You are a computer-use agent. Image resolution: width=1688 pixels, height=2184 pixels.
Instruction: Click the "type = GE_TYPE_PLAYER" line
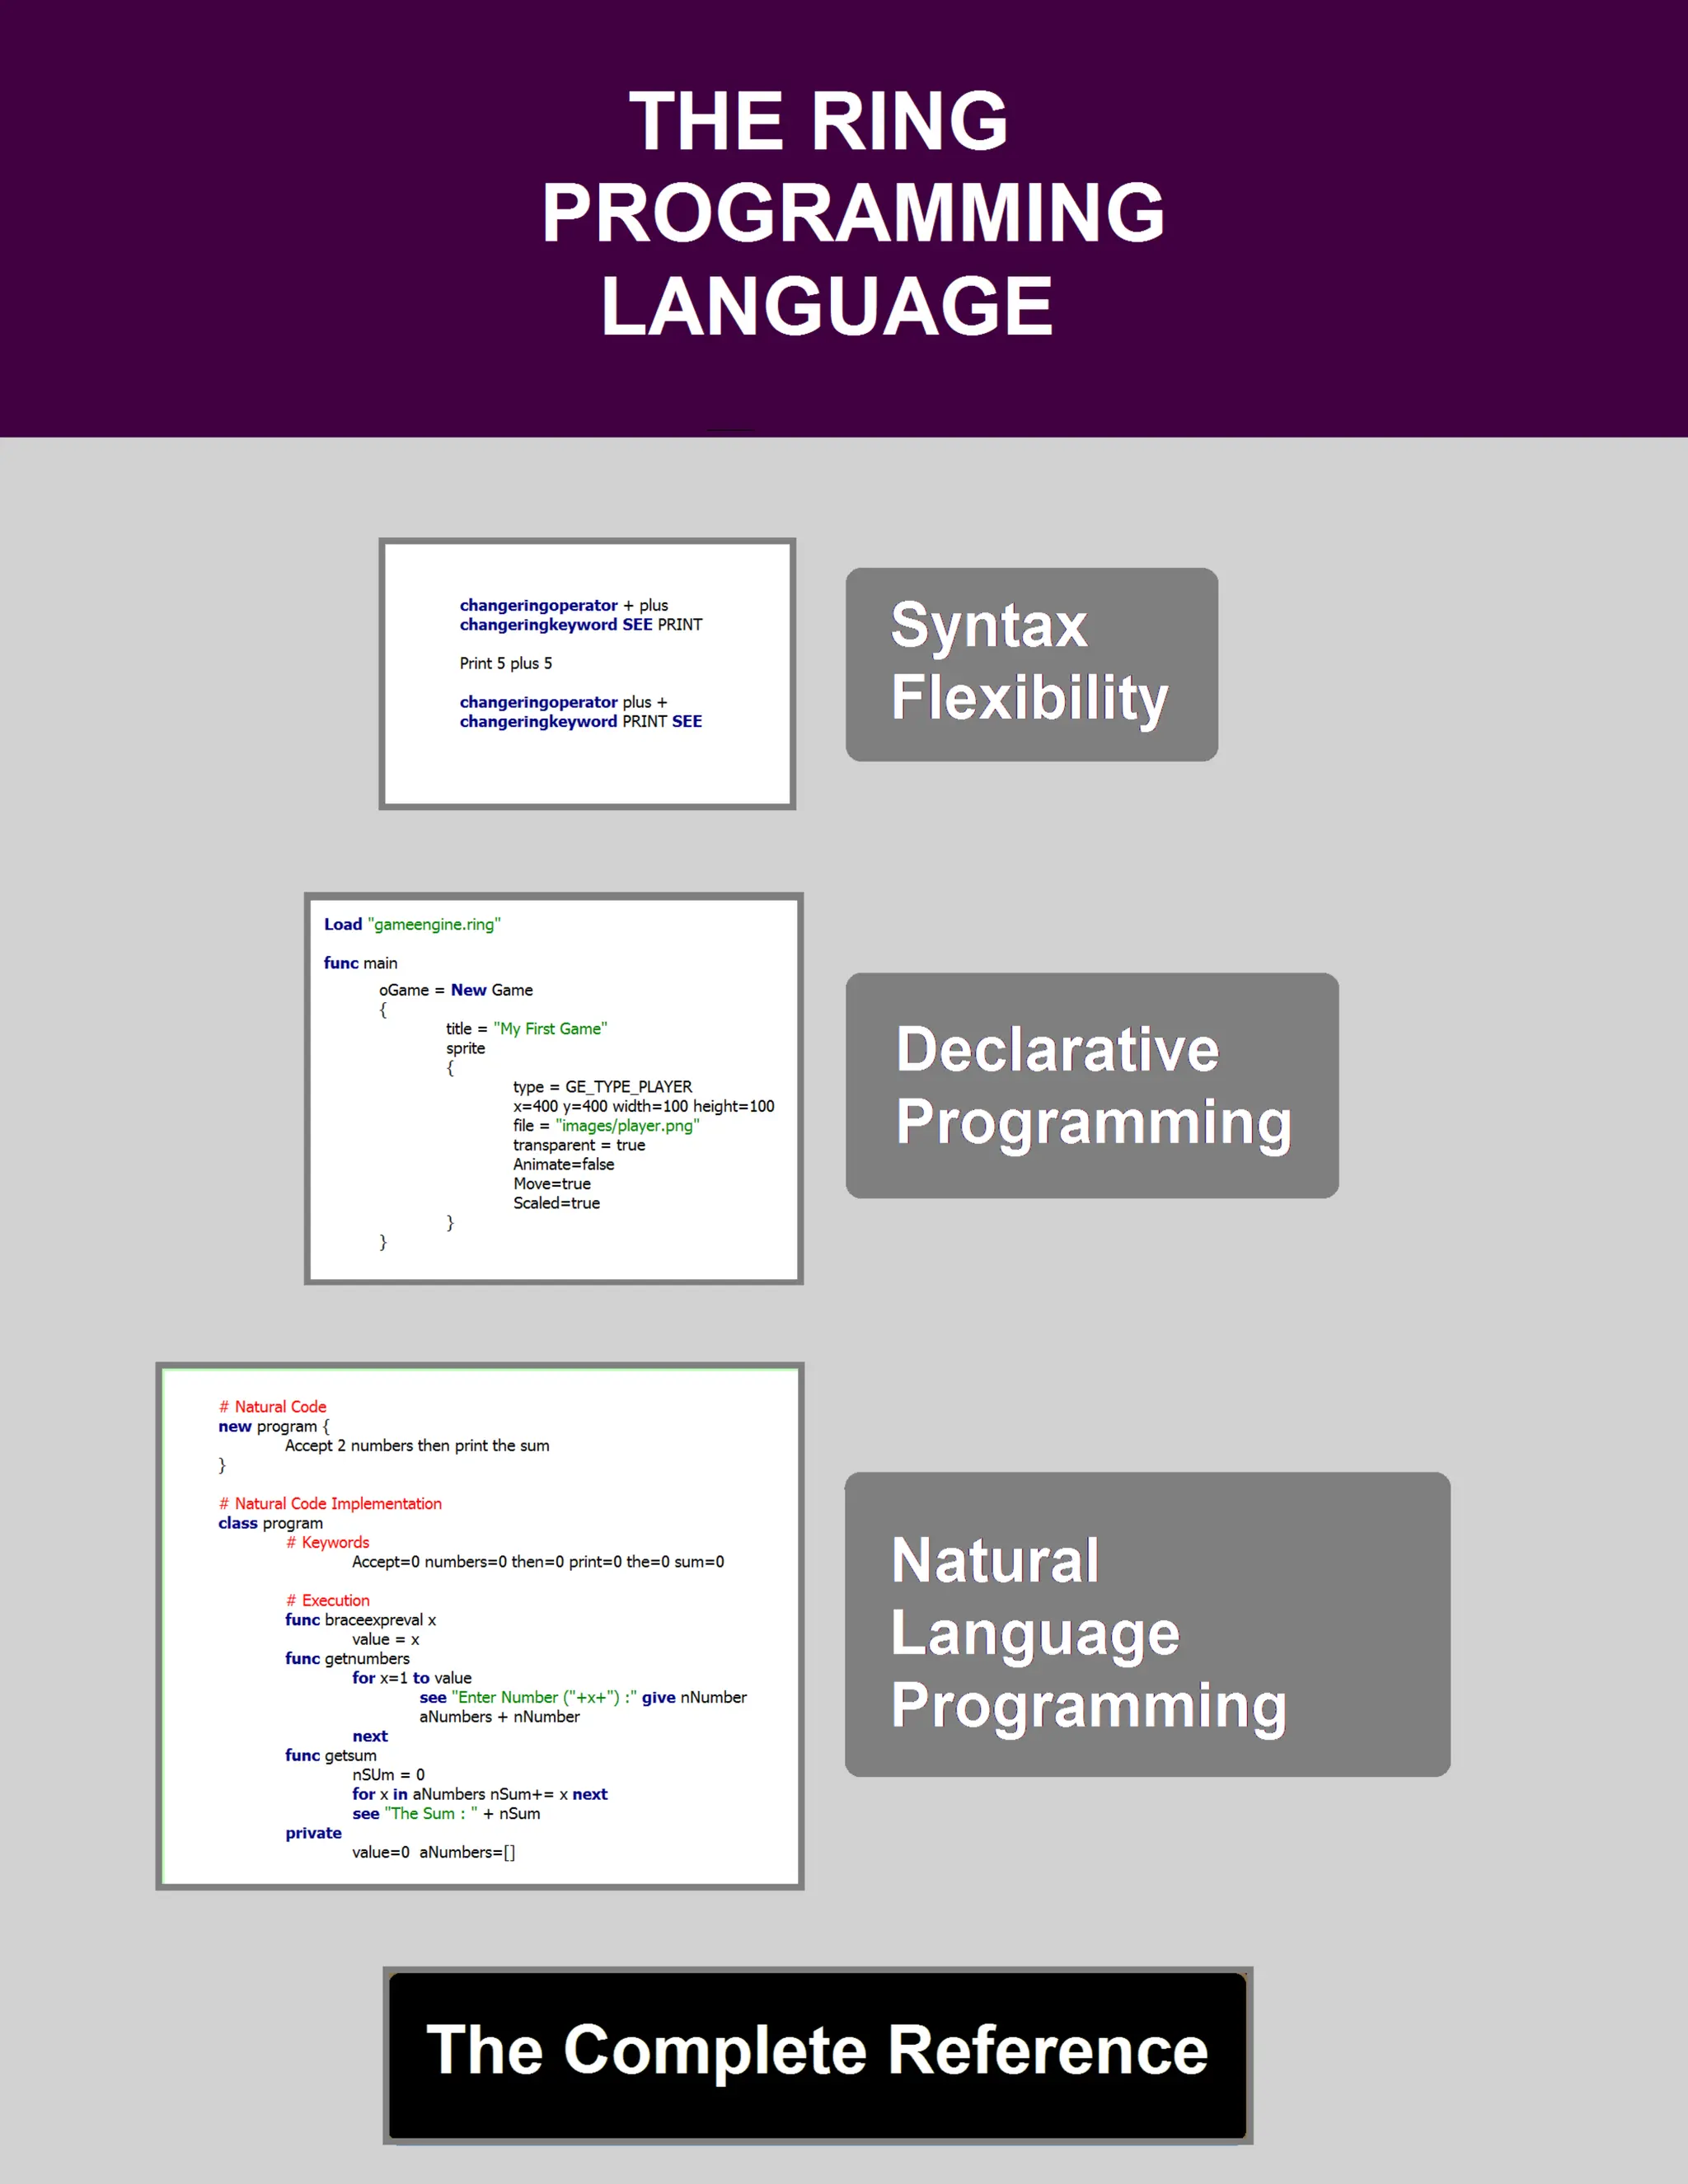coord(602,1086)
